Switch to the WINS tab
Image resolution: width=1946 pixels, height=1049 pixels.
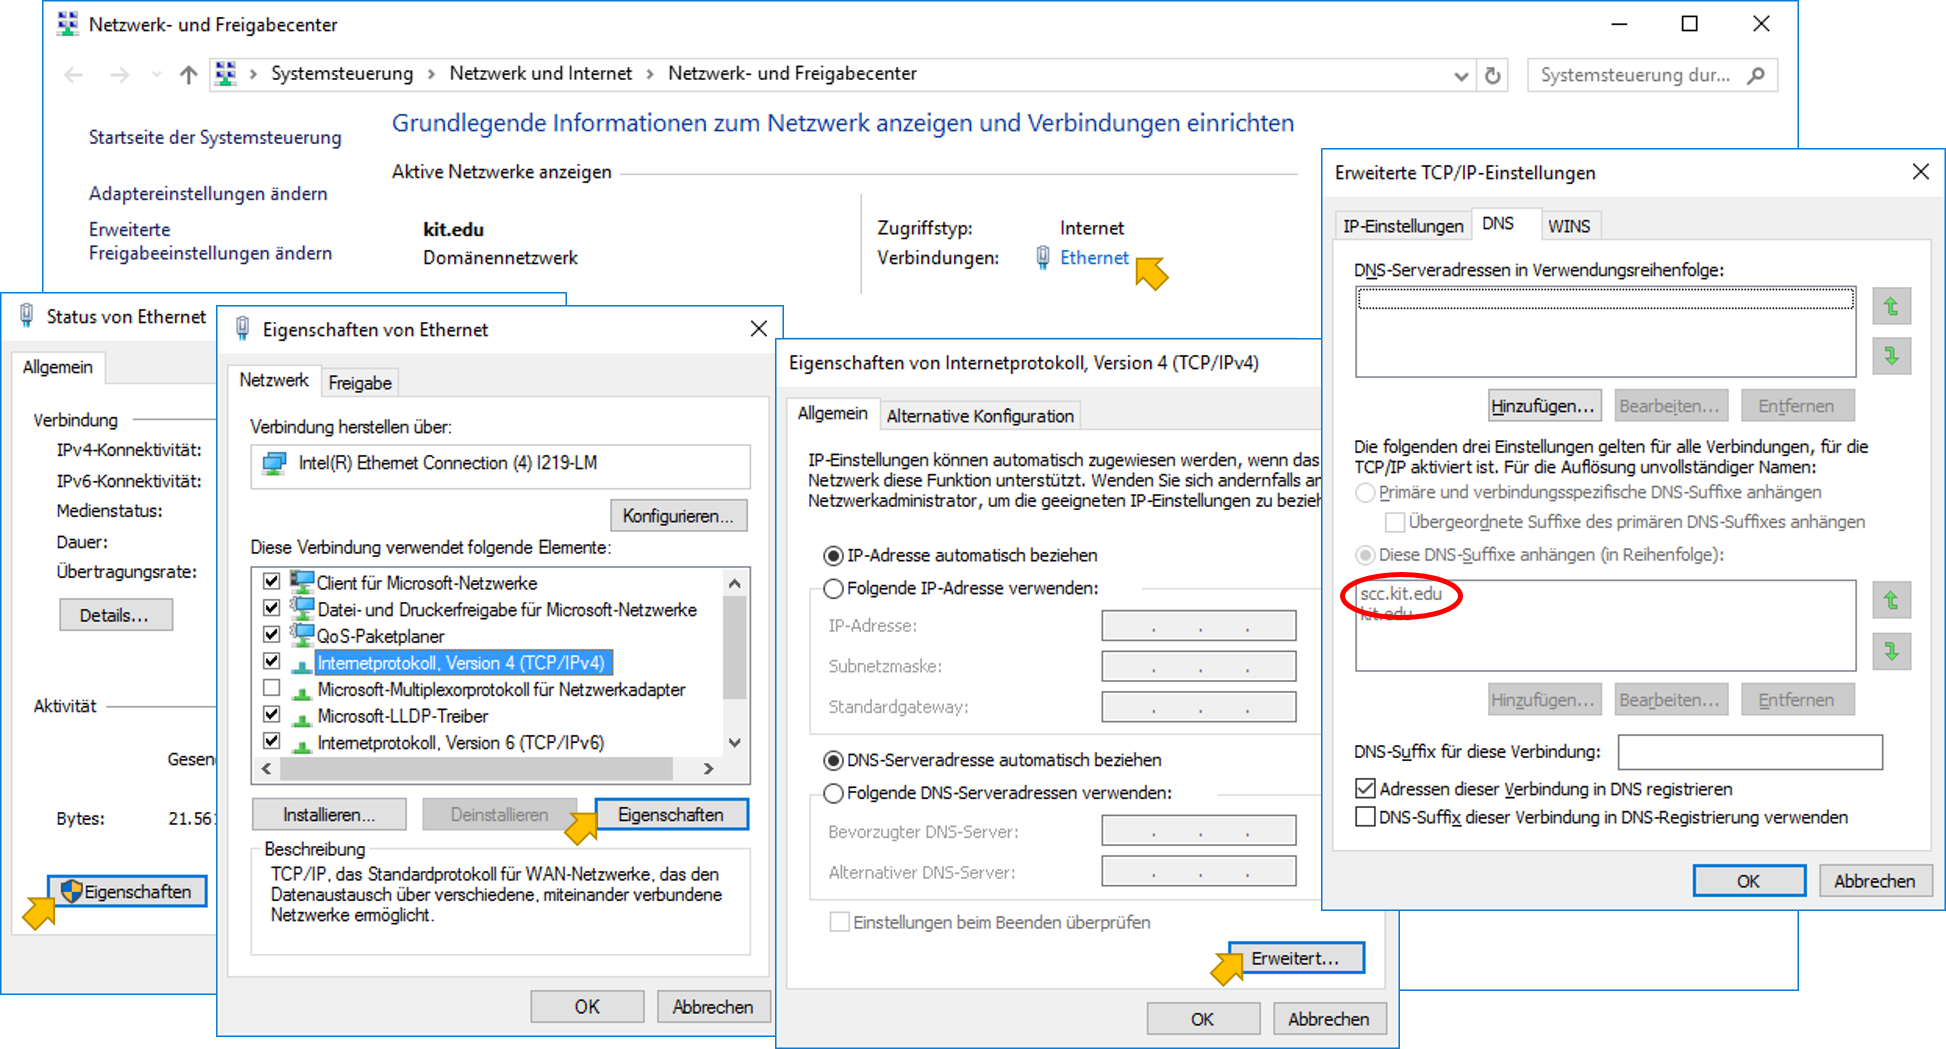click(1568, 226)
